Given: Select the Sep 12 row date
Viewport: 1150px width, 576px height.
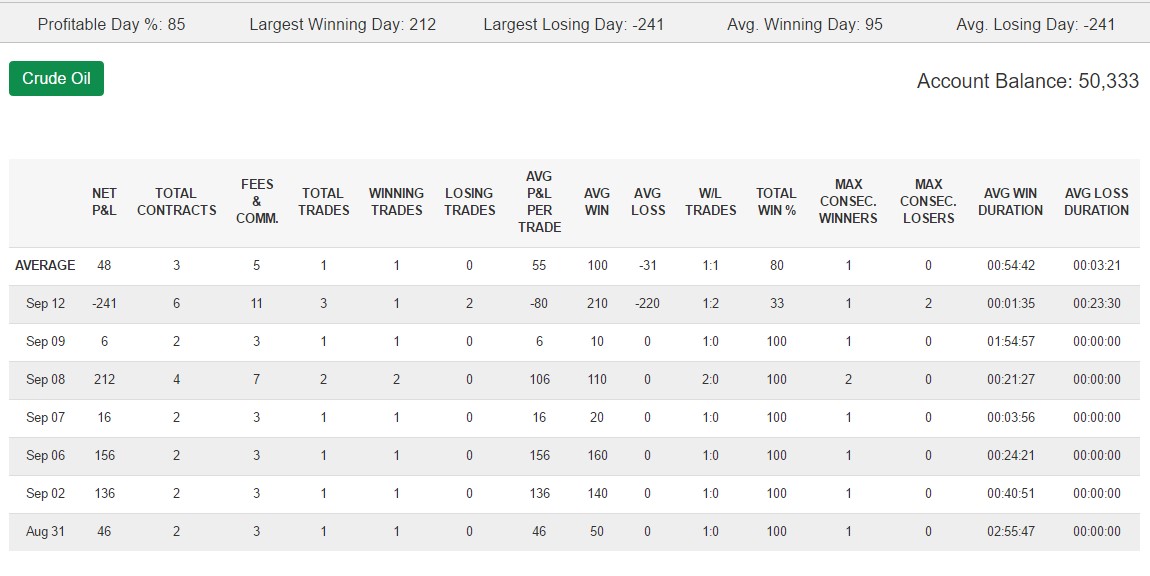Looking at the screenshot, I should 45,303.
